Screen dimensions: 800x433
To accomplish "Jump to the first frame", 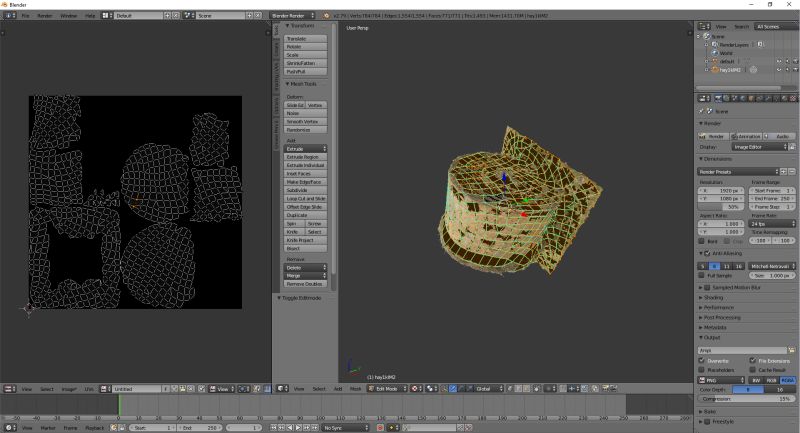I will coord(274,427).
